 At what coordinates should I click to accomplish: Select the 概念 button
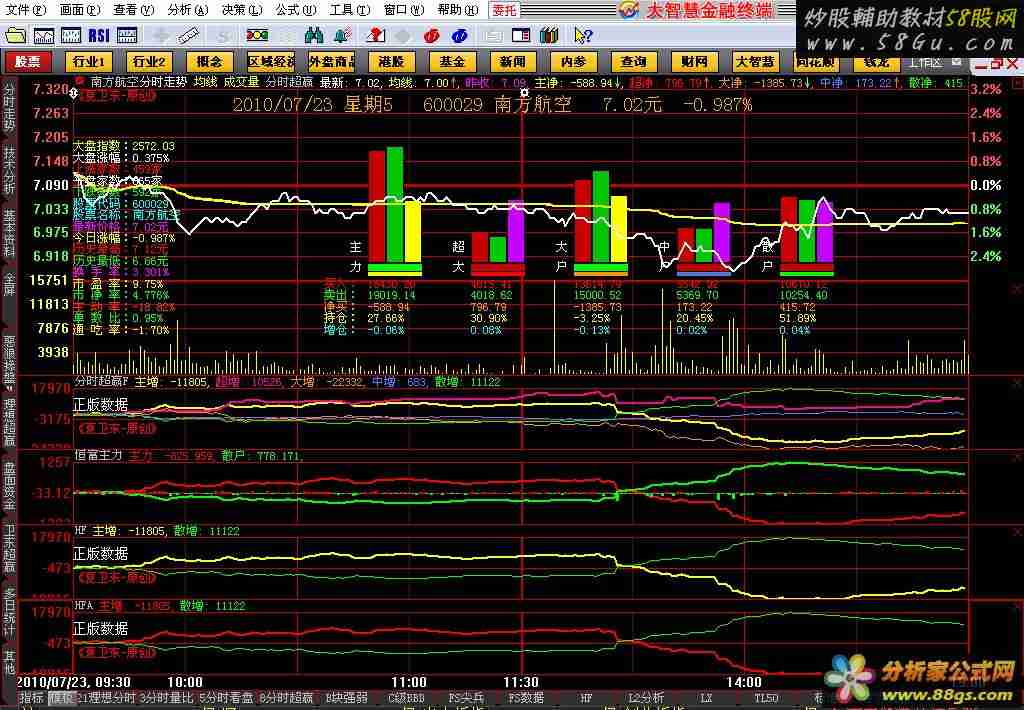(210, 61)
